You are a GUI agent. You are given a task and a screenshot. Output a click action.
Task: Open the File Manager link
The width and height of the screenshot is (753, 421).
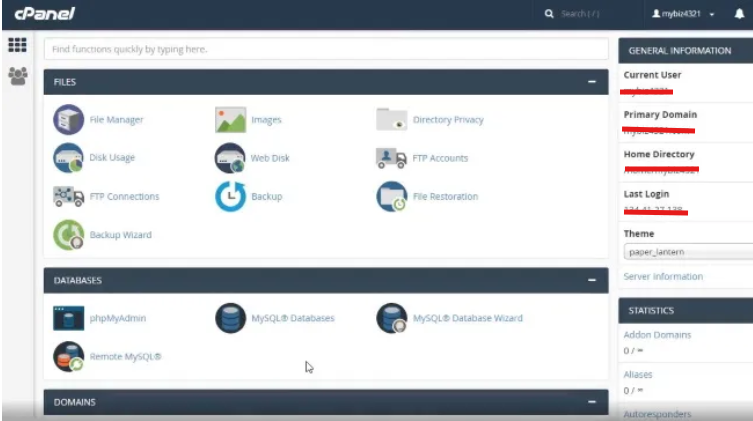tap(116, 120)
